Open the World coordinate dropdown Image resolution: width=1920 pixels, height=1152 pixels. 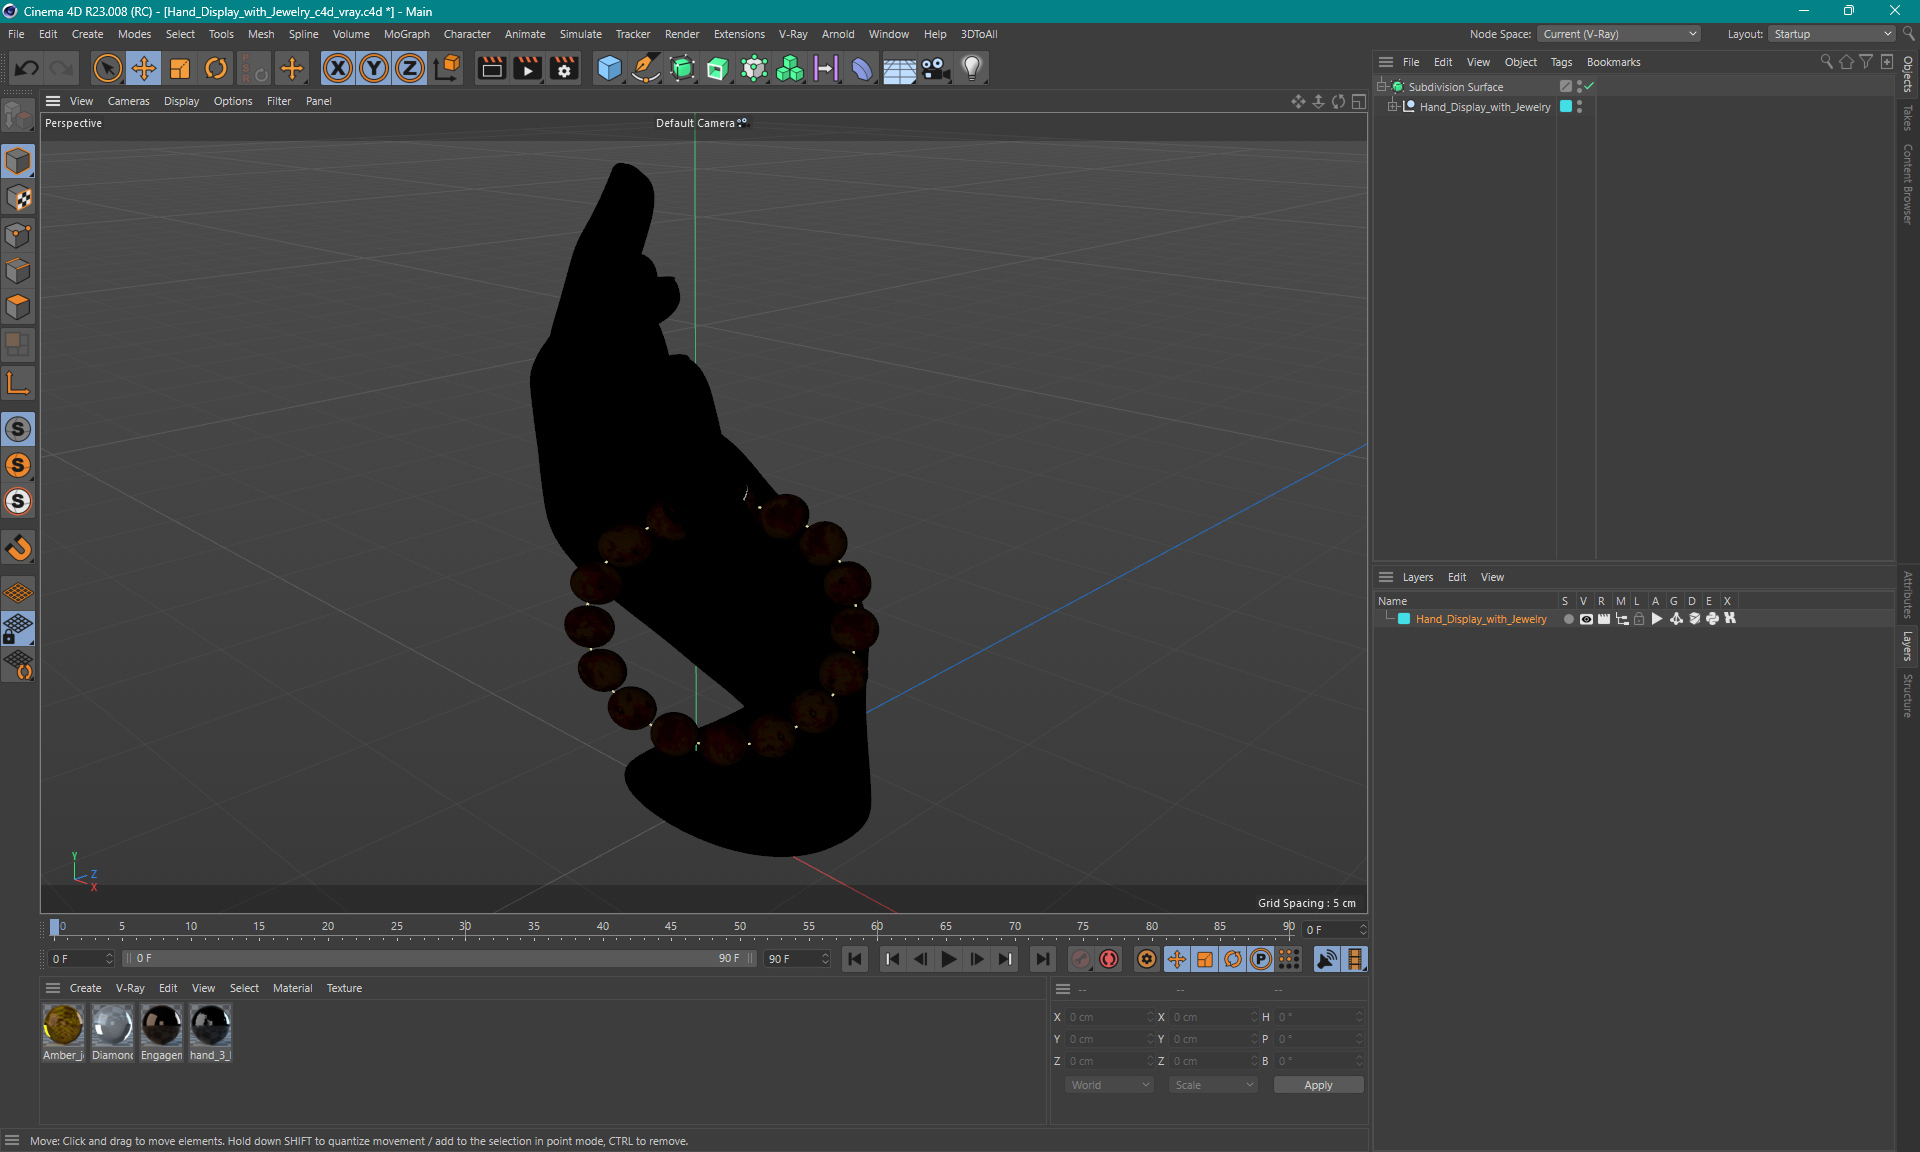tap(1110, 1085)
